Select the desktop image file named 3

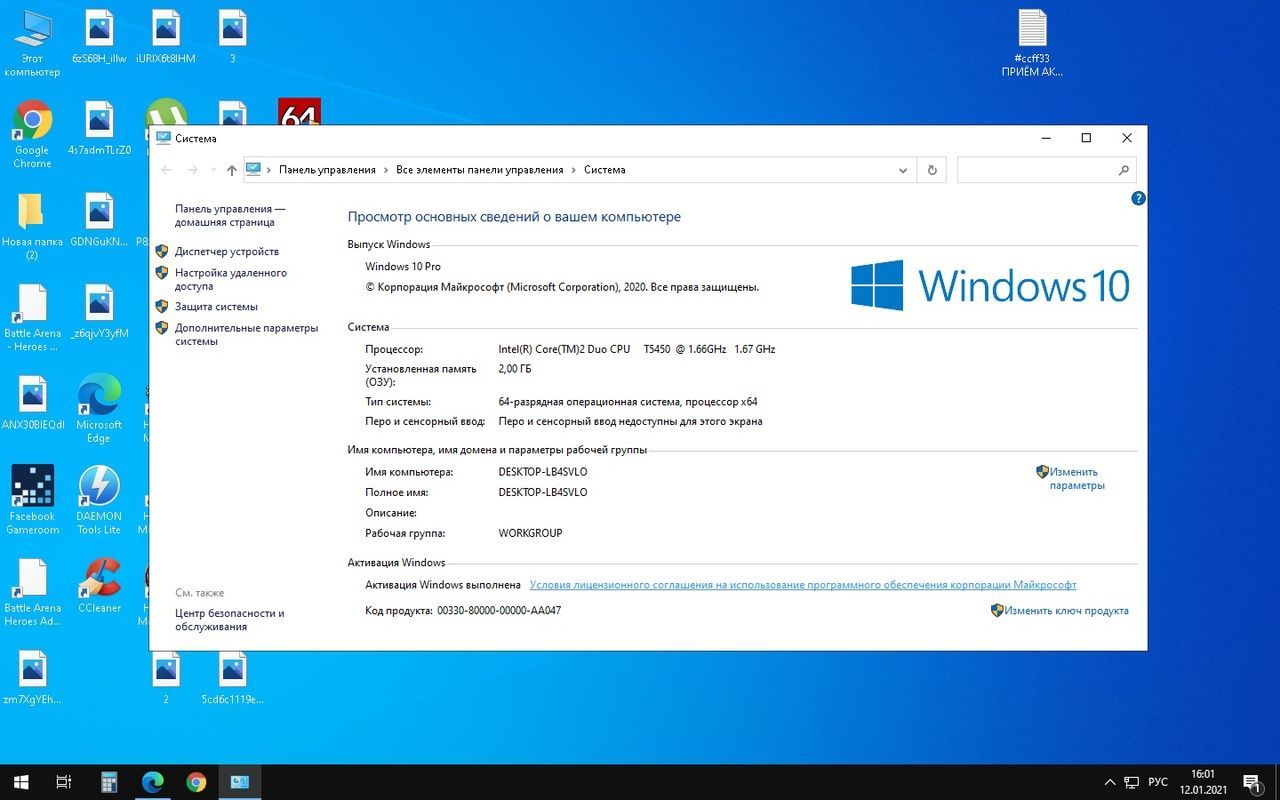[233, 37]
